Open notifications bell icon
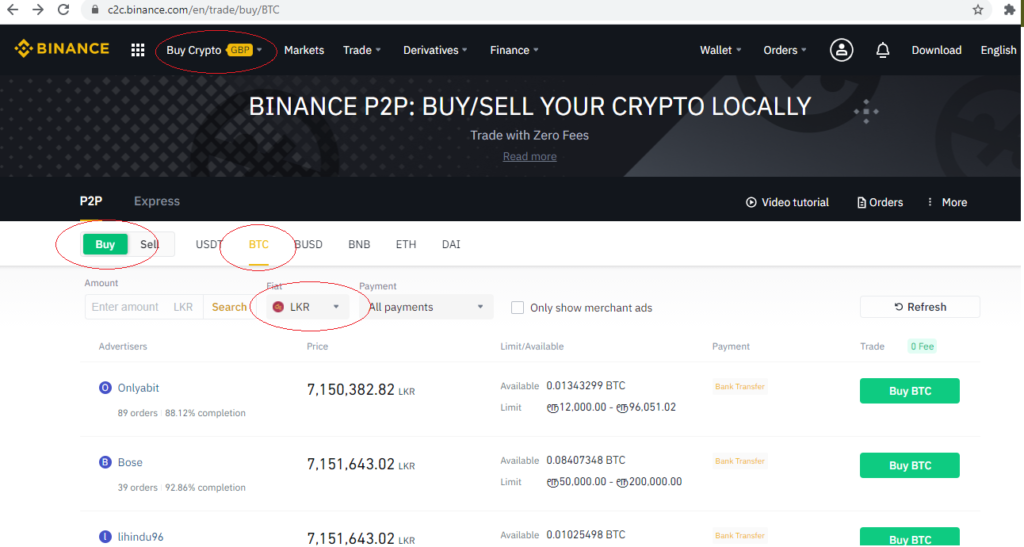The width and height of the screenshot is (1024, 547). coord(882,50)
